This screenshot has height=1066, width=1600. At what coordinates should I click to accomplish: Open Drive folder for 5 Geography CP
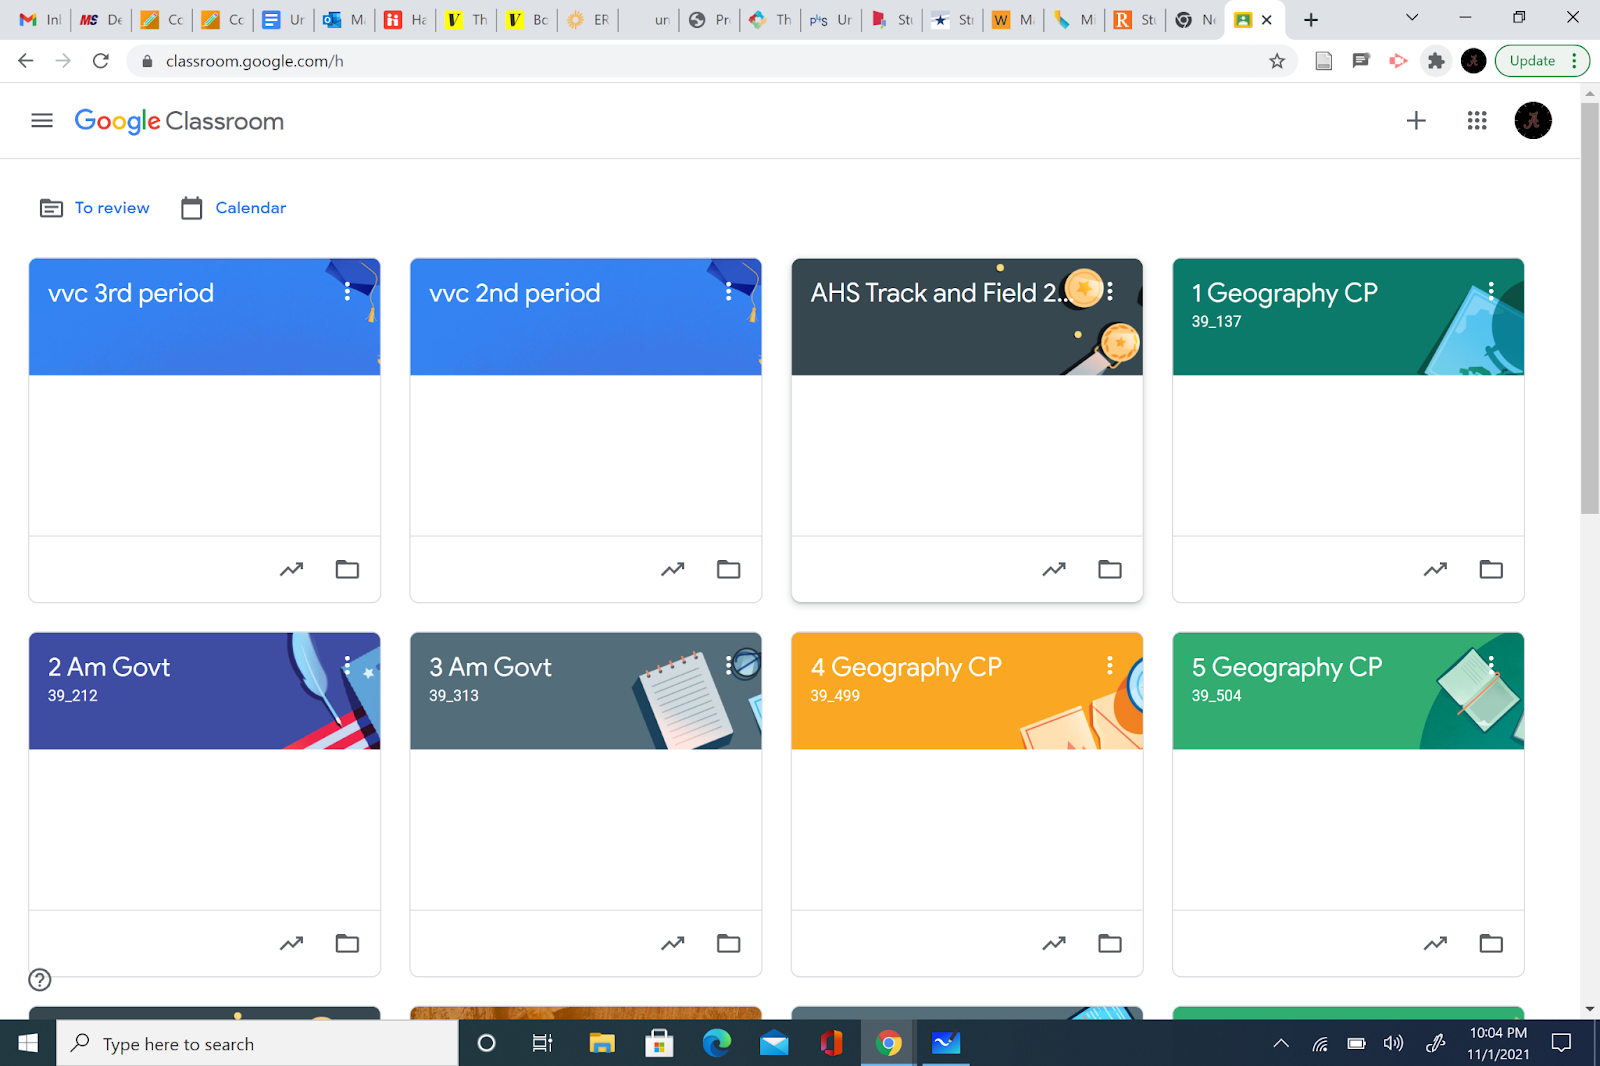[1491, 943]
